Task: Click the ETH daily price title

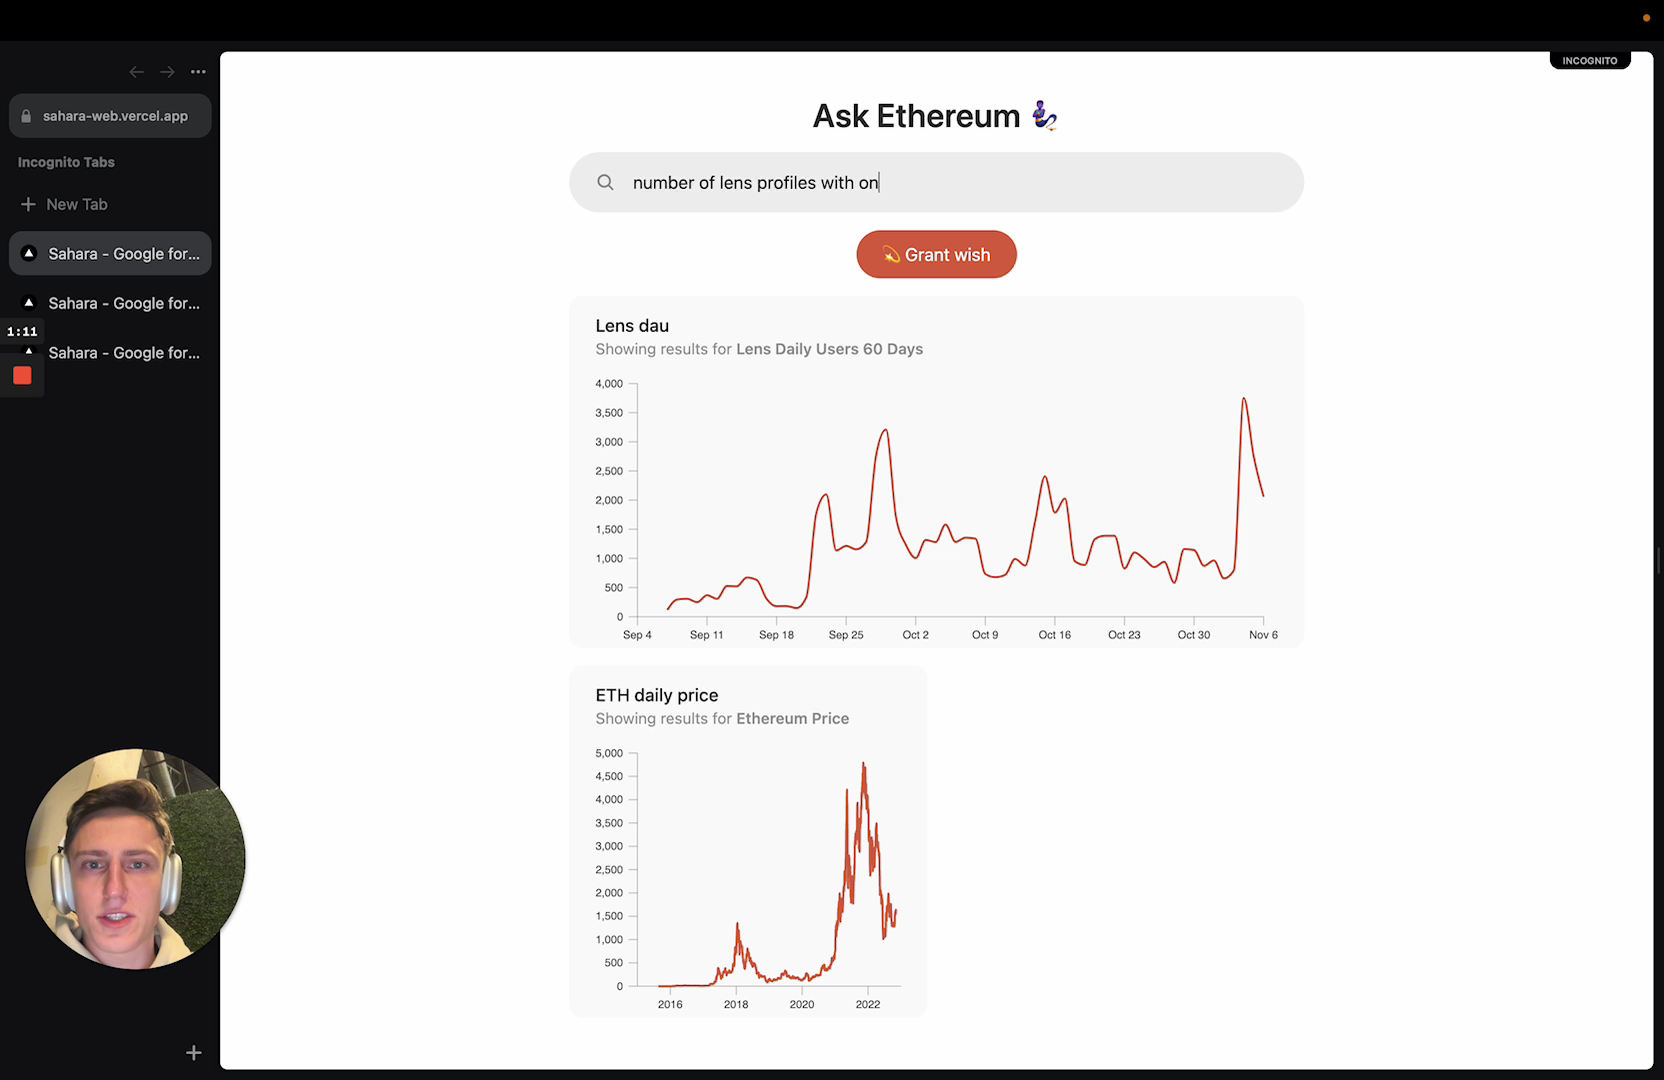Action: [657, 695]
